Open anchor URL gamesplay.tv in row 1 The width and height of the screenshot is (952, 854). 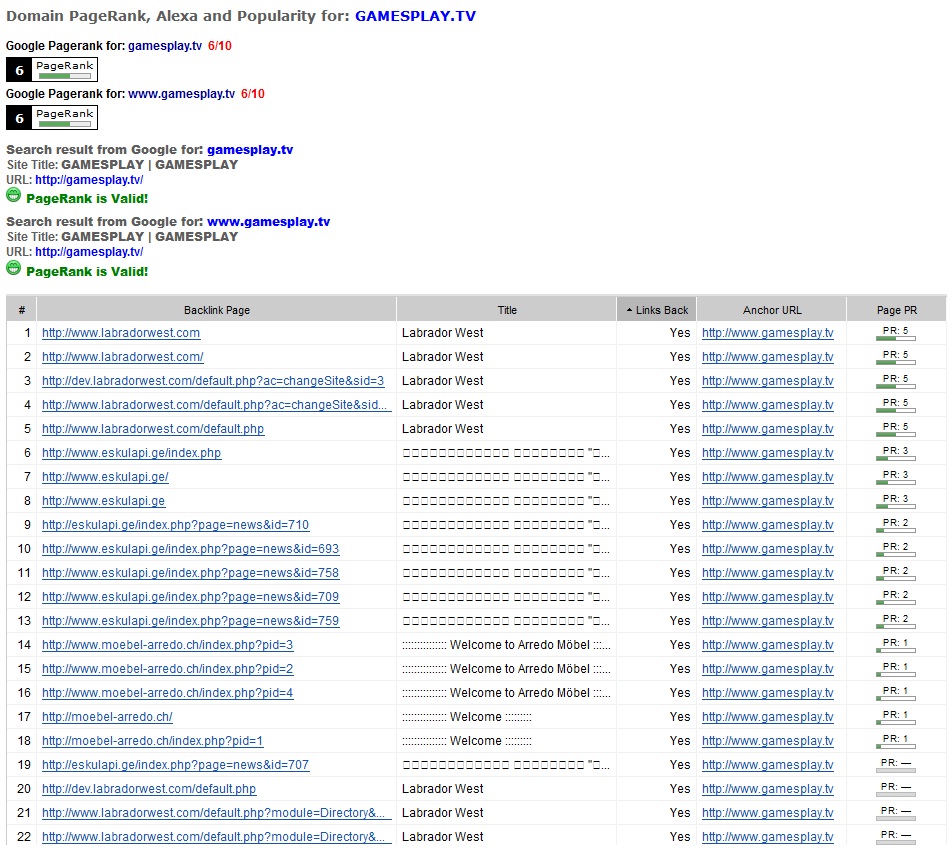767,333
